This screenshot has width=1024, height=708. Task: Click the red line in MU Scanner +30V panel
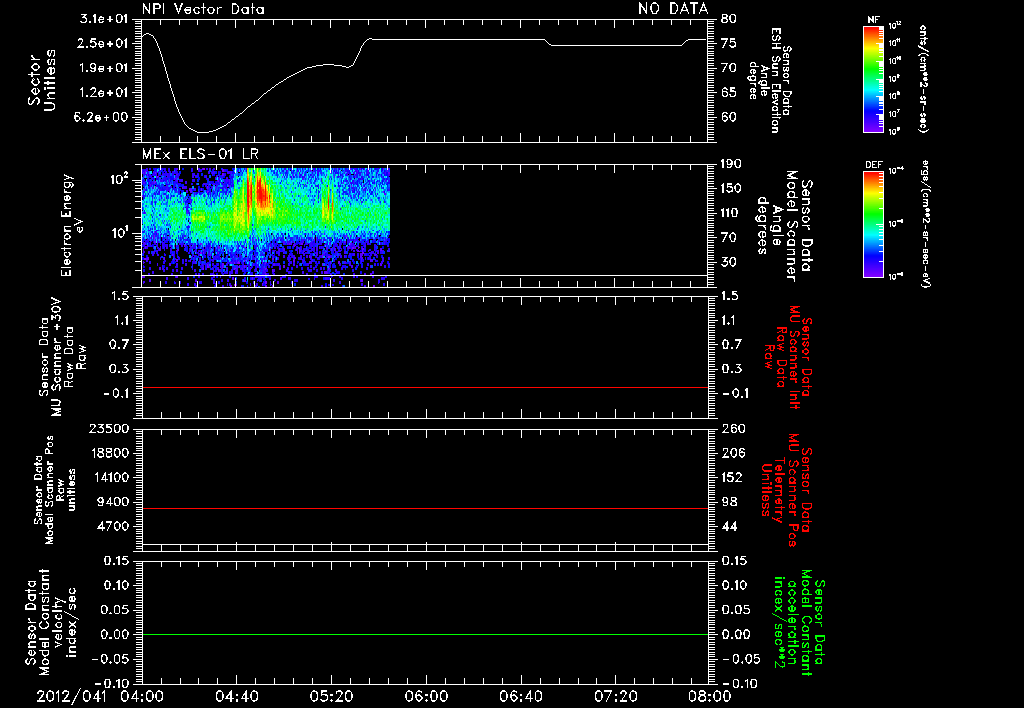pyautogui.click(x=424, y=387)
